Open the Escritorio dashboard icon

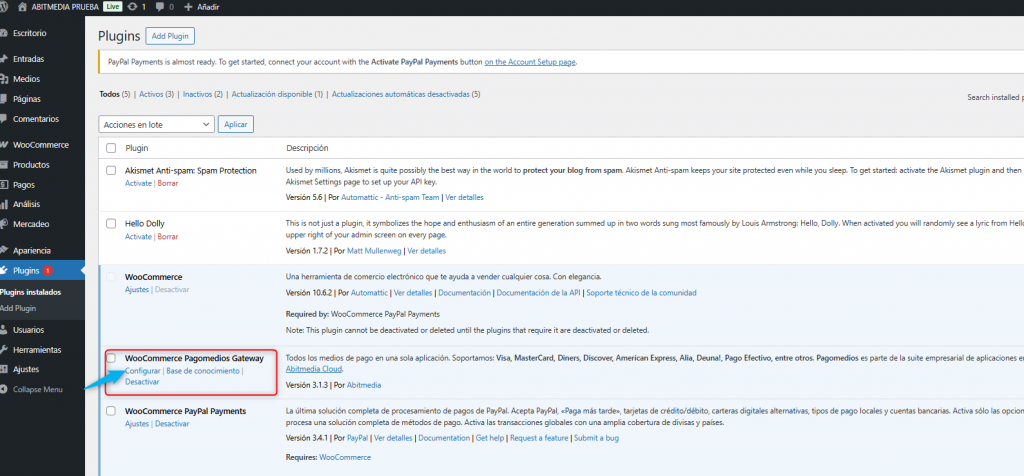coord(5,33)
